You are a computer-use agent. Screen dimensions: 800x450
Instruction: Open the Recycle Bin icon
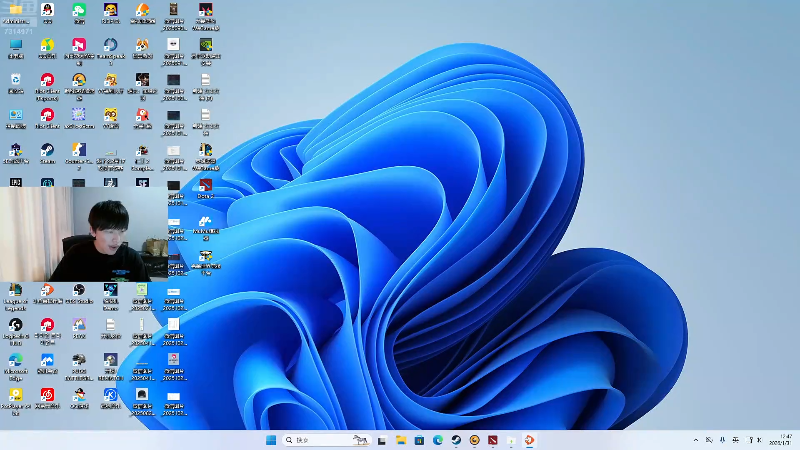click(16, 80)
